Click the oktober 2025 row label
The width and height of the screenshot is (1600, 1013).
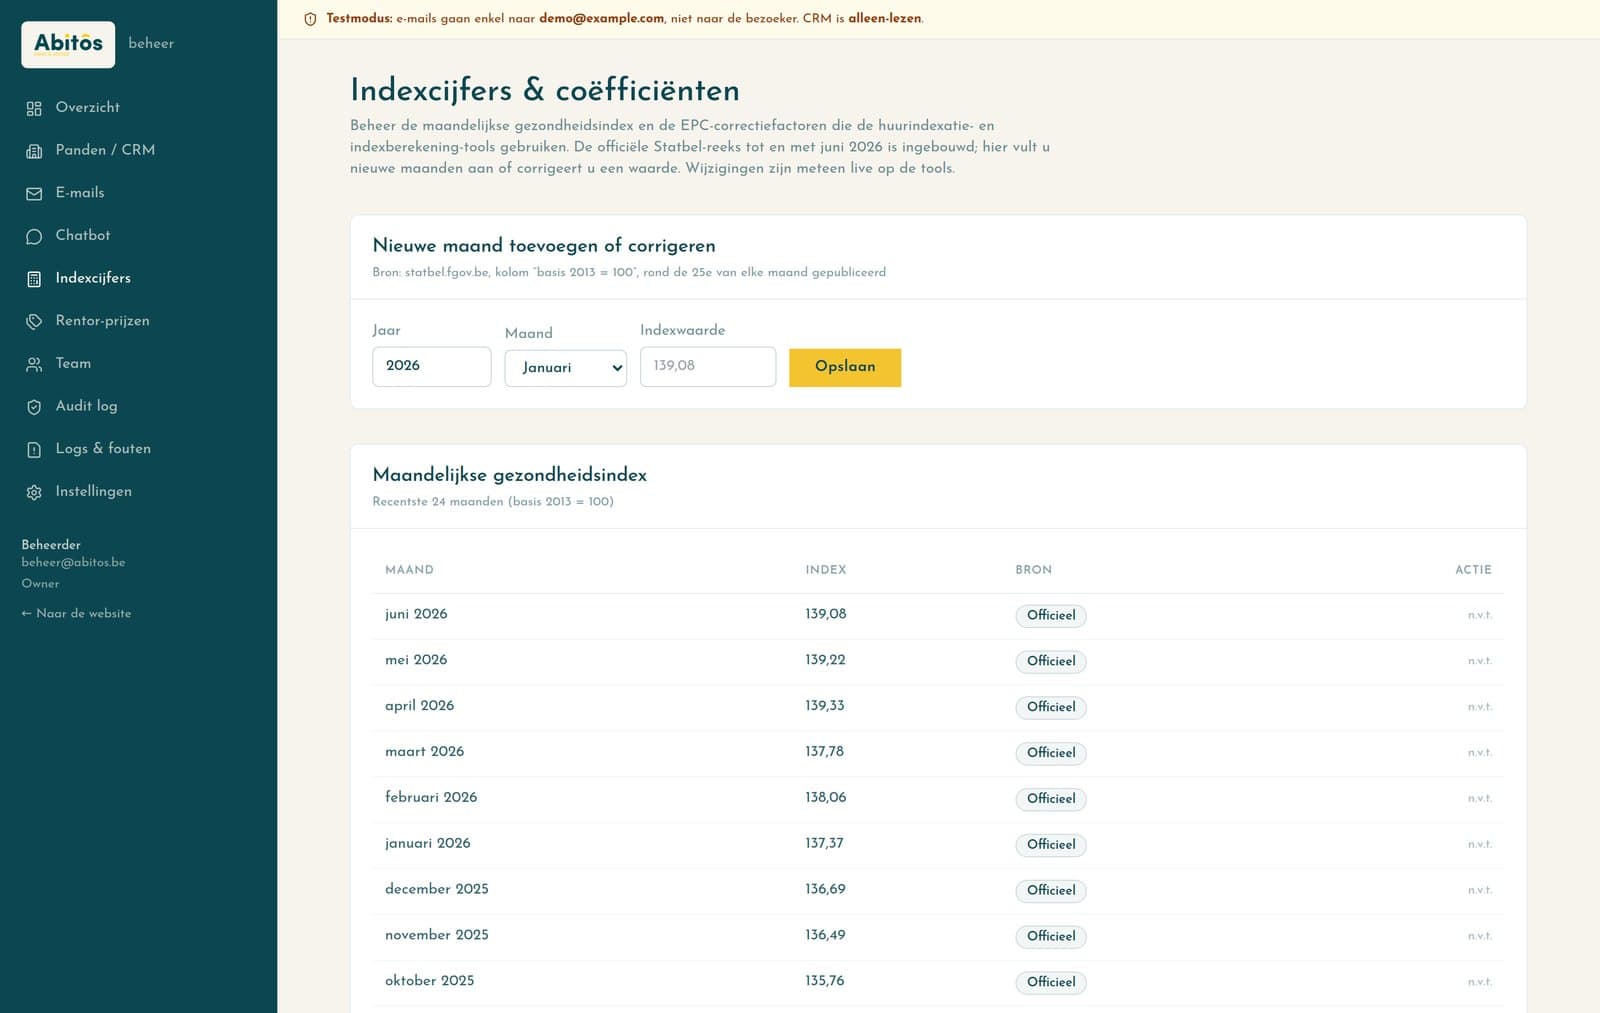(x=430, y=981)
